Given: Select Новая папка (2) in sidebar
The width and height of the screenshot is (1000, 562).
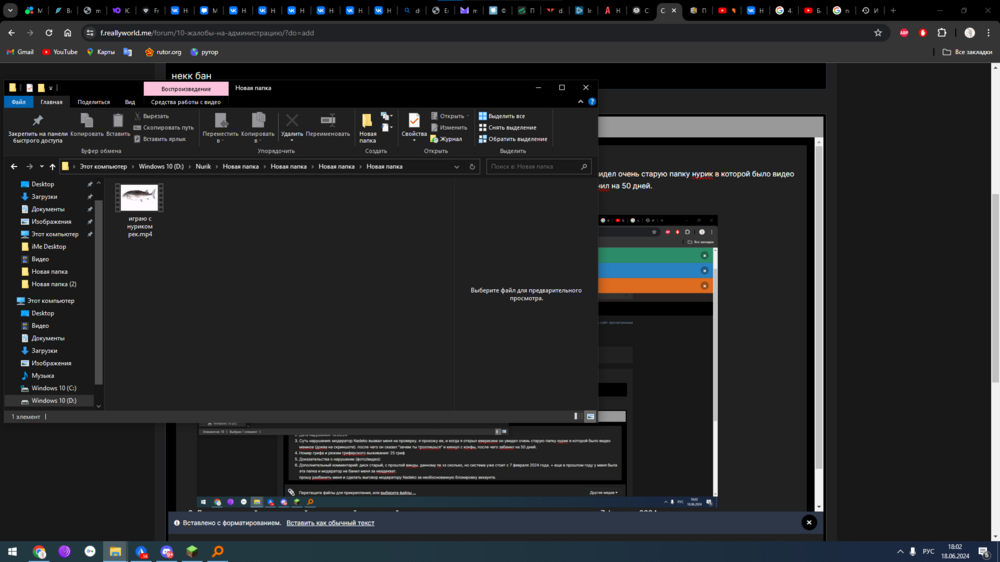Looking at the screenshot, I should 54,284.
